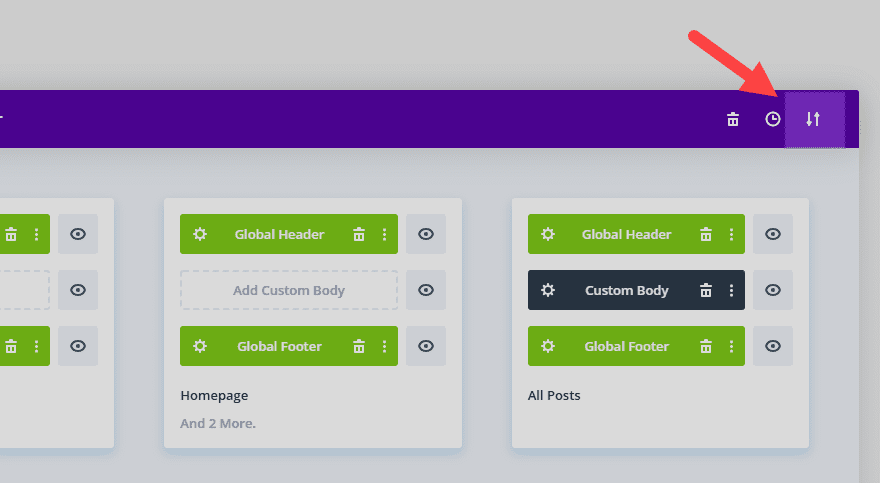Click the trash icon in purple header
880x483 pixels.
[x=733, y=120]
